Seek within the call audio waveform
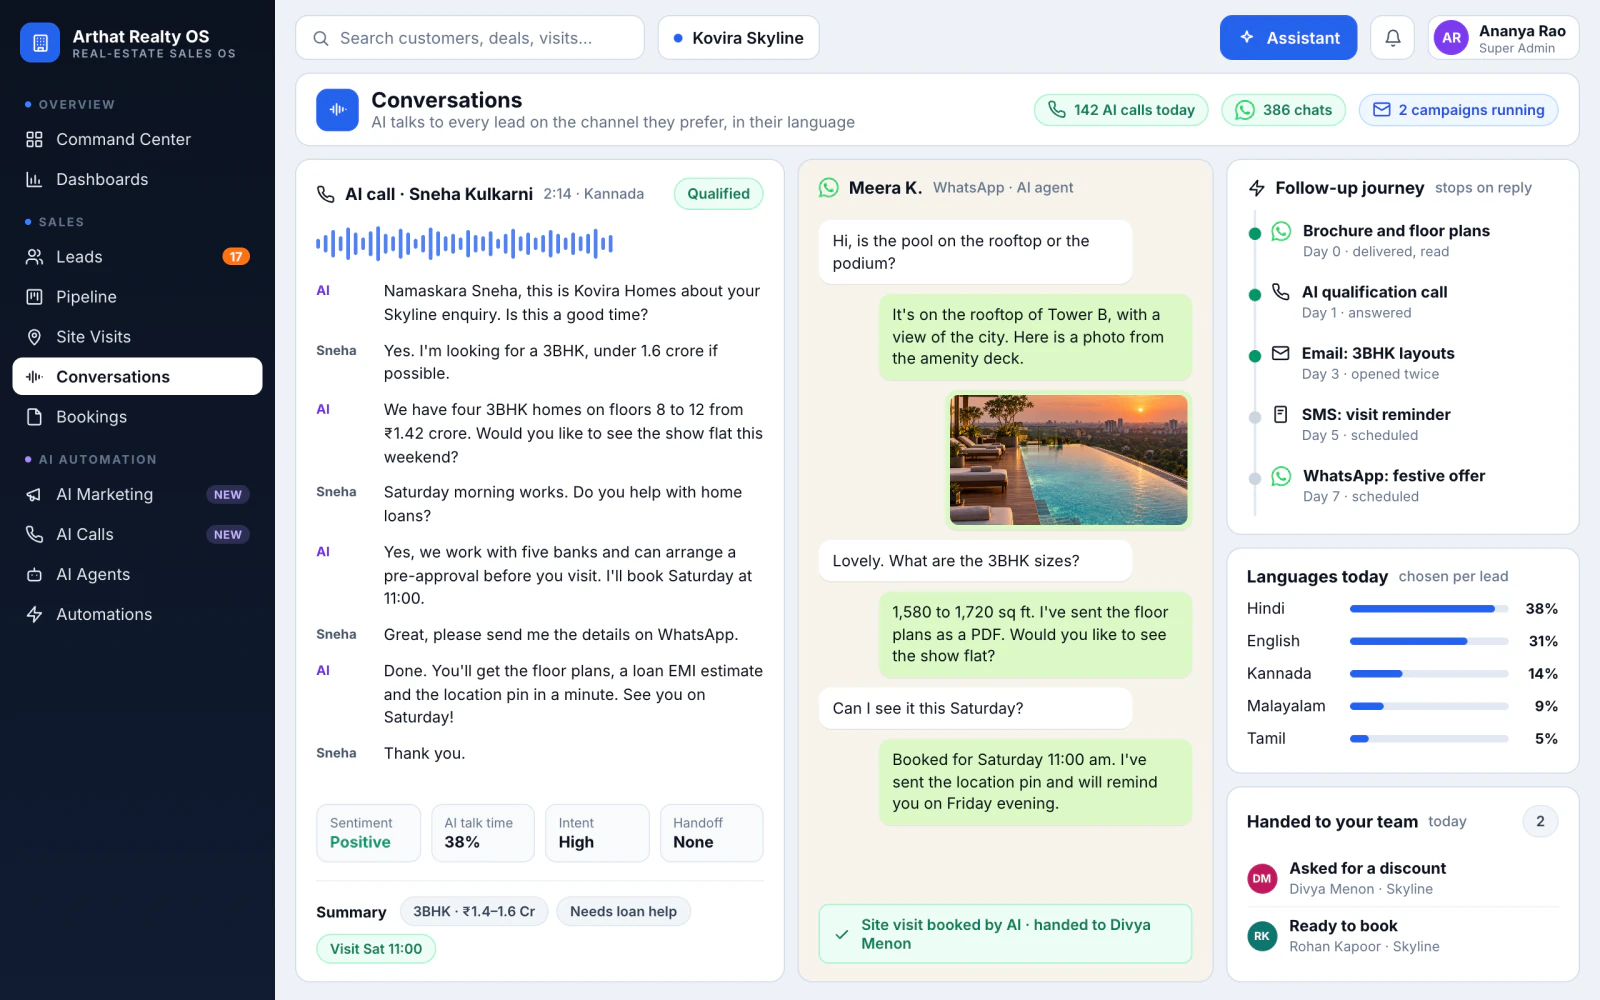The height and width of the screenshot is (1000, 1600). [464, 243]
